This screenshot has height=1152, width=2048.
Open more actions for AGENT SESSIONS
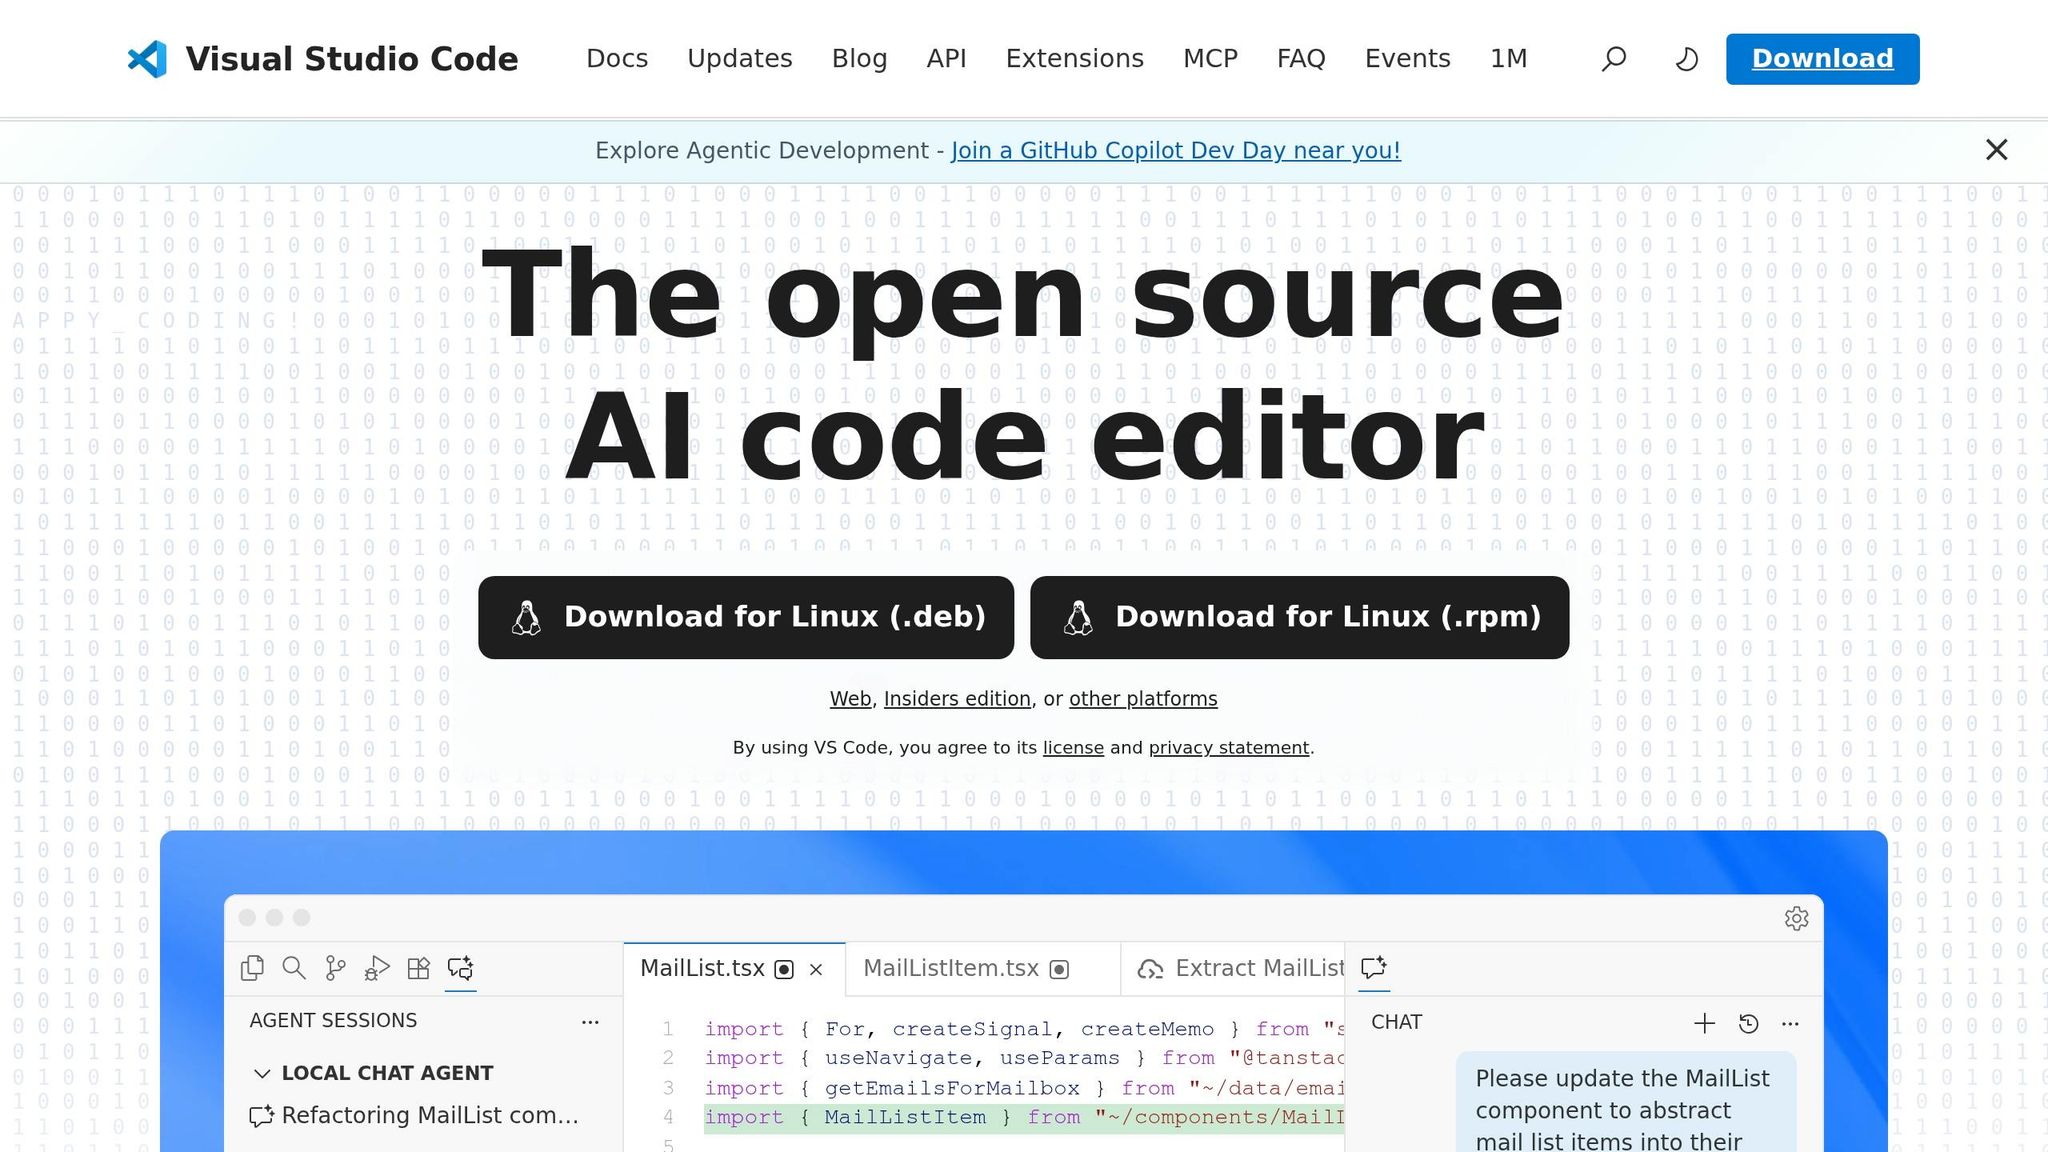pyautogui.click(x=590, y=1021)
